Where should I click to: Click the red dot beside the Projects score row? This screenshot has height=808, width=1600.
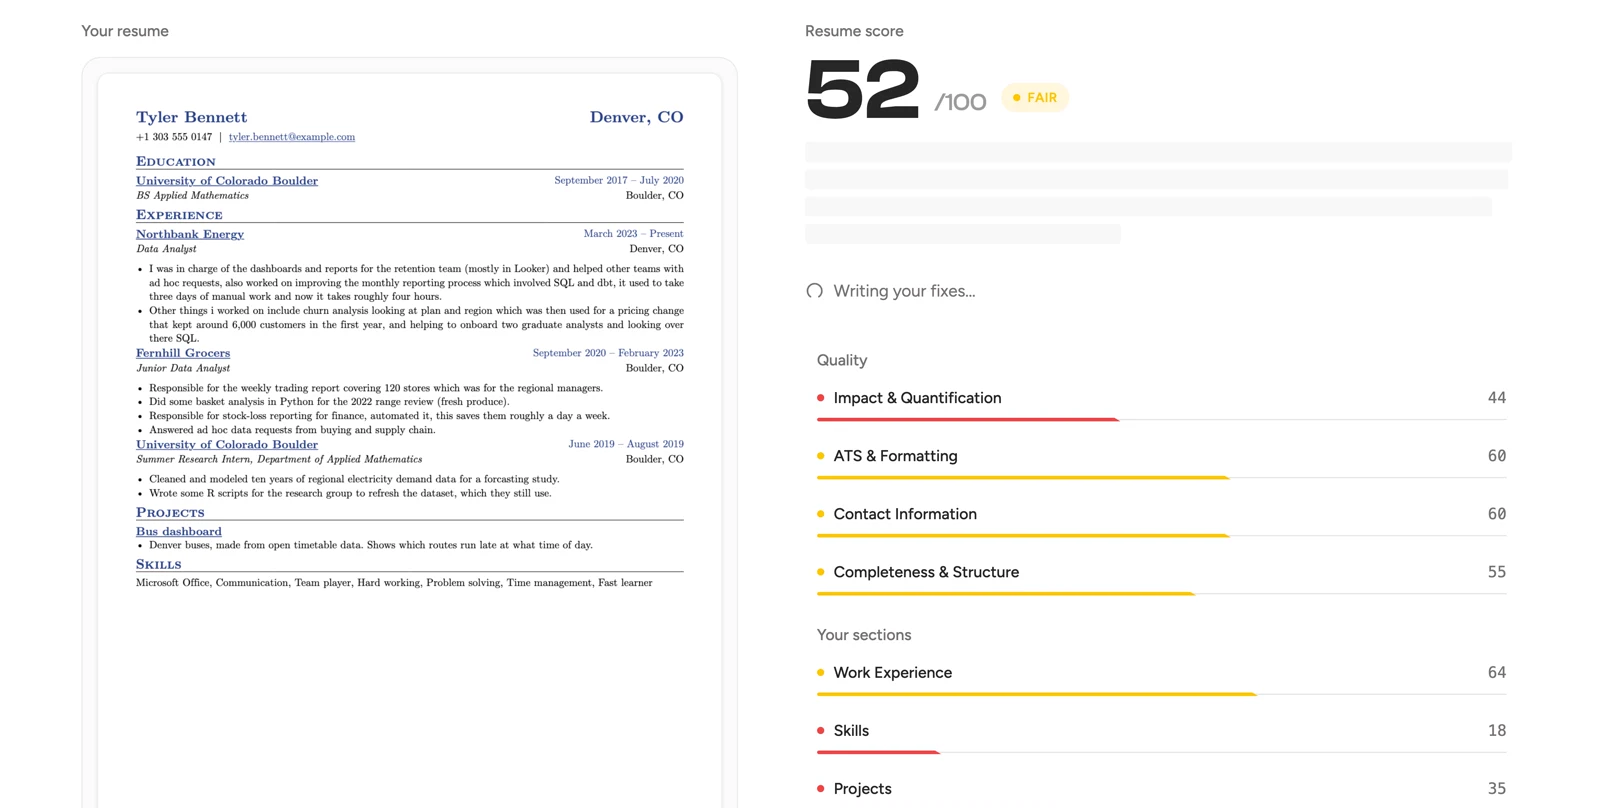tap(821, 789)
